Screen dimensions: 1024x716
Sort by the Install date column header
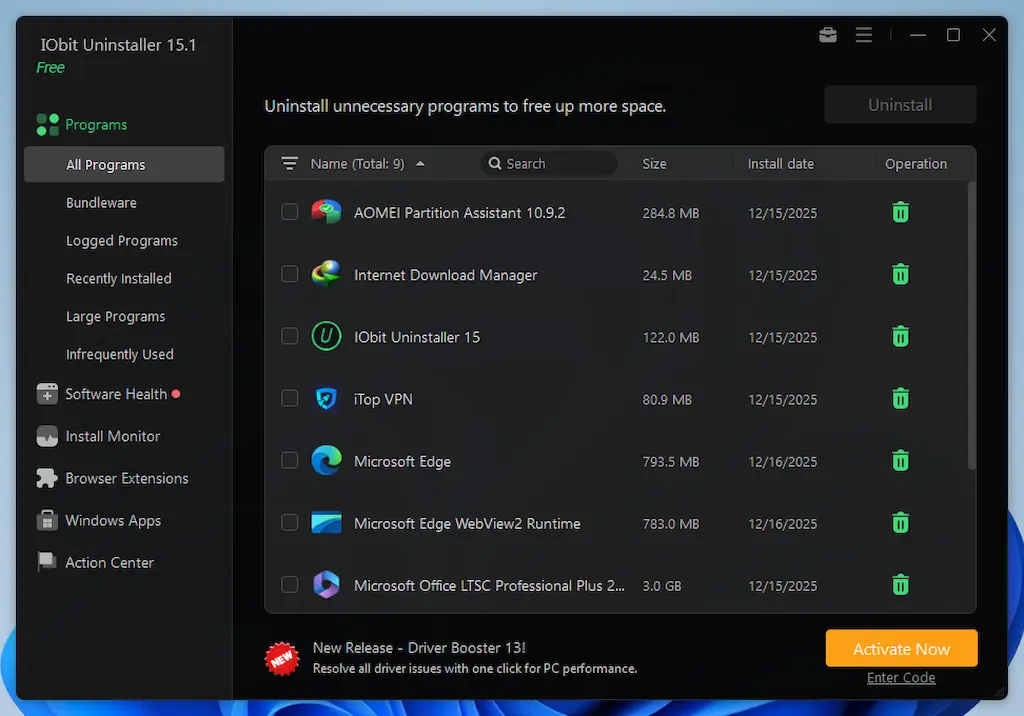coord(780,164)
